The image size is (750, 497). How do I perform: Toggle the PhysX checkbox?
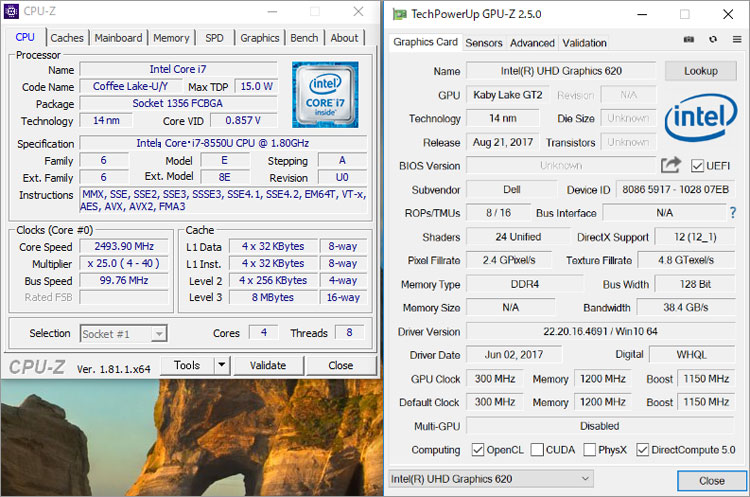pos(589,450)
